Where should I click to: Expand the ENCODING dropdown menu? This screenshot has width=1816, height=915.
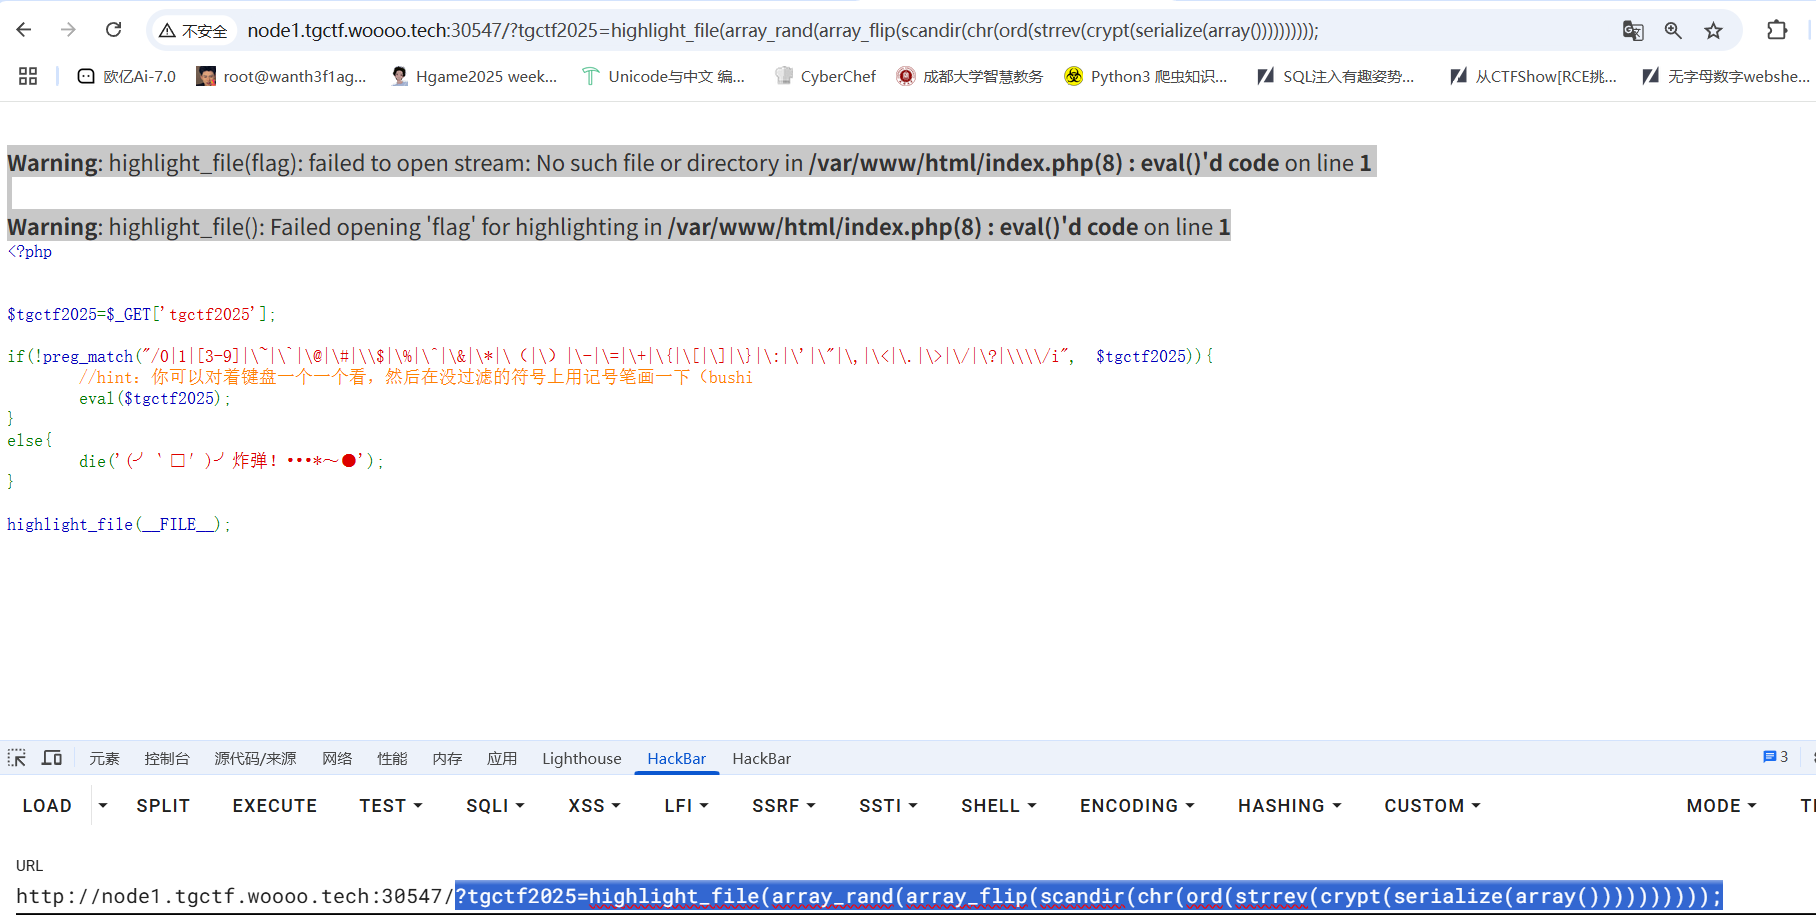(1137, 806)
